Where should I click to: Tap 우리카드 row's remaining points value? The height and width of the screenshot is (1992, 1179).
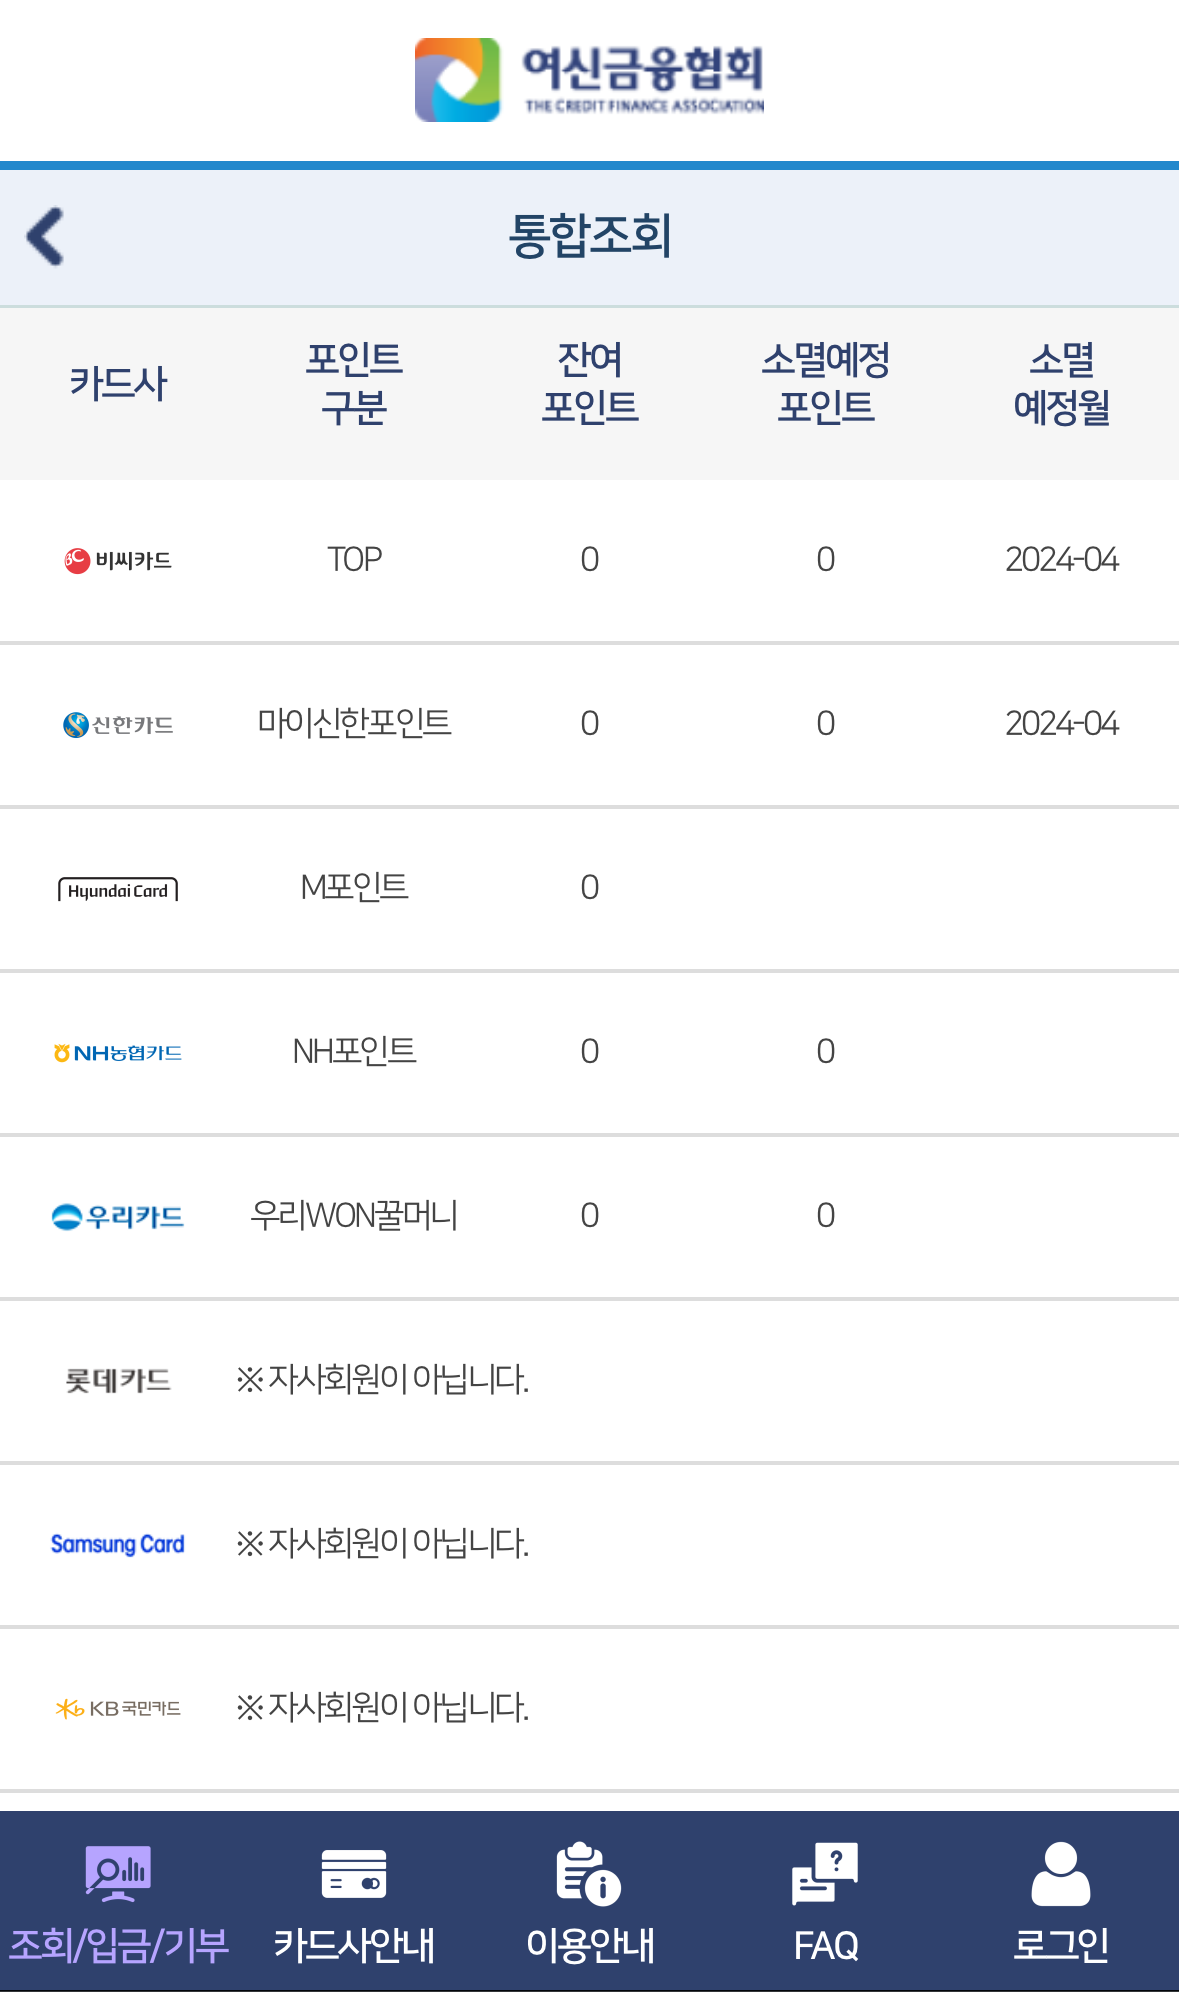coord(590,1215)
